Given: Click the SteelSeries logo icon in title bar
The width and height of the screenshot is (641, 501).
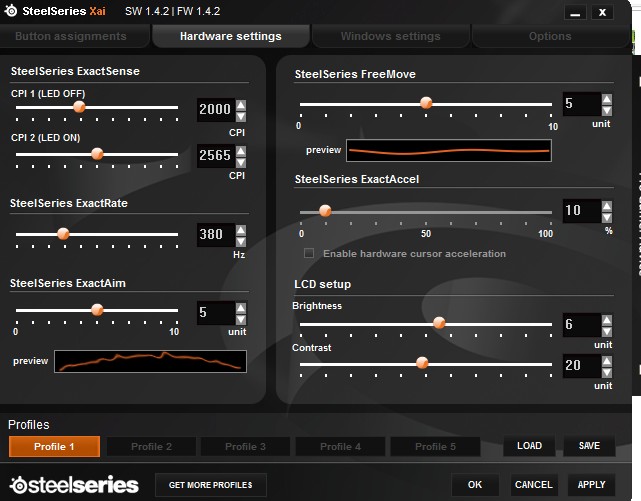Looking at the screenshot, I should point(11,11).
